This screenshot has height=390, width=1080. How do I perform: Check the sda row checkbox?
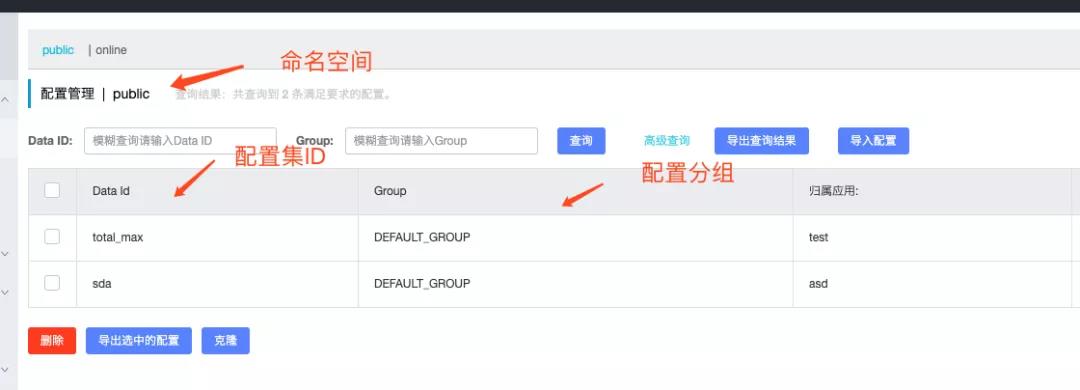click(52, 283)
